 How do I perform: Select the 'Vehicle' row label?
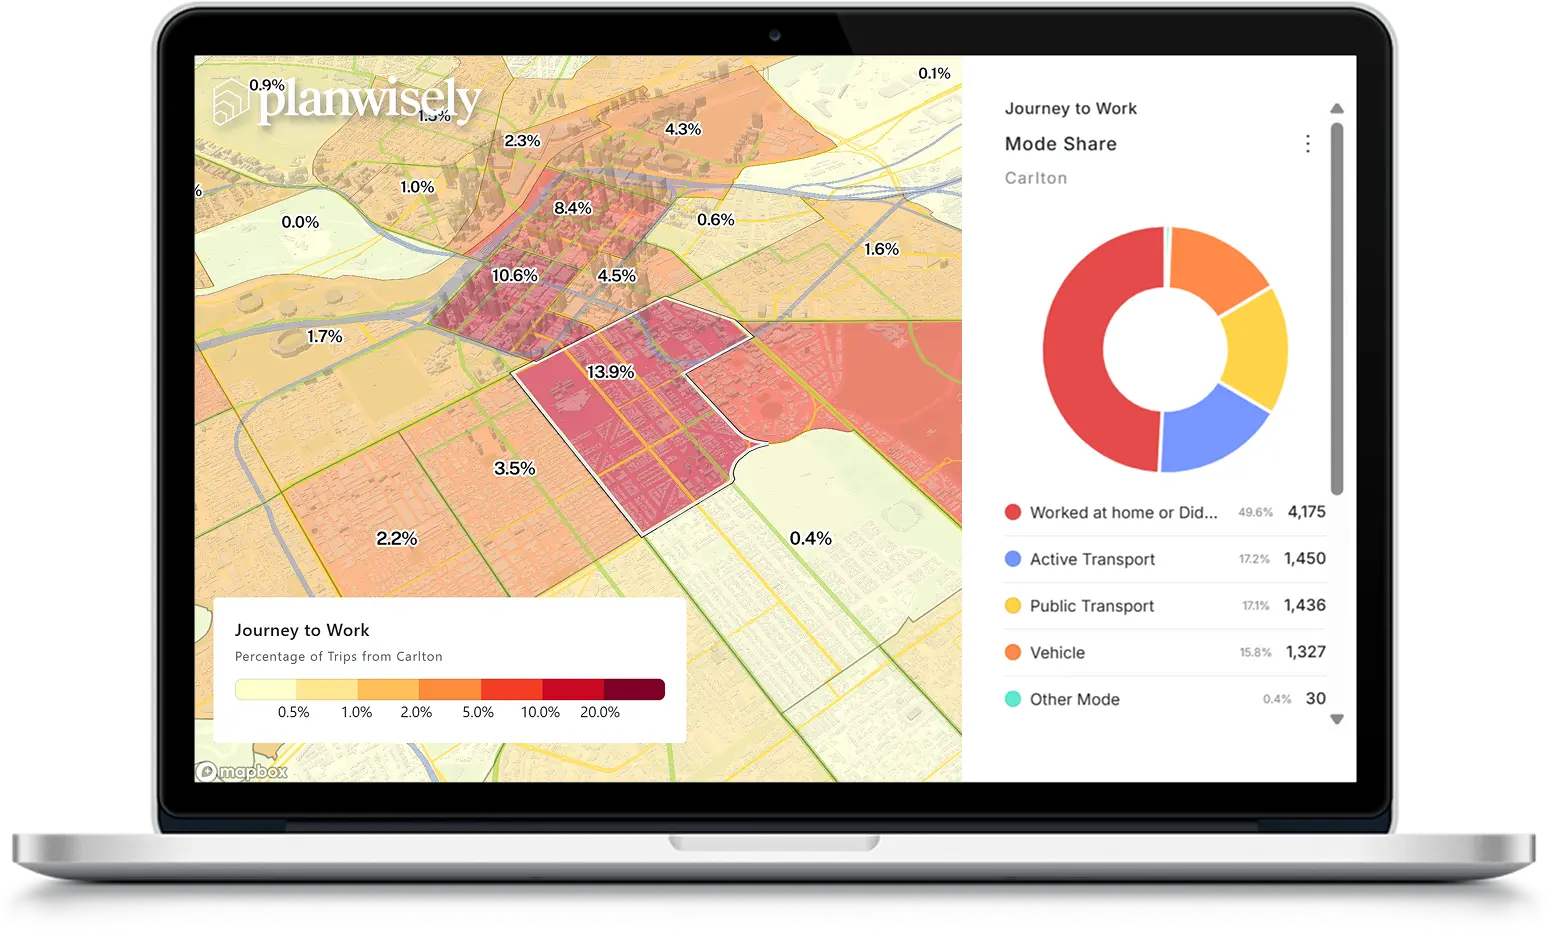(1057, 653)
